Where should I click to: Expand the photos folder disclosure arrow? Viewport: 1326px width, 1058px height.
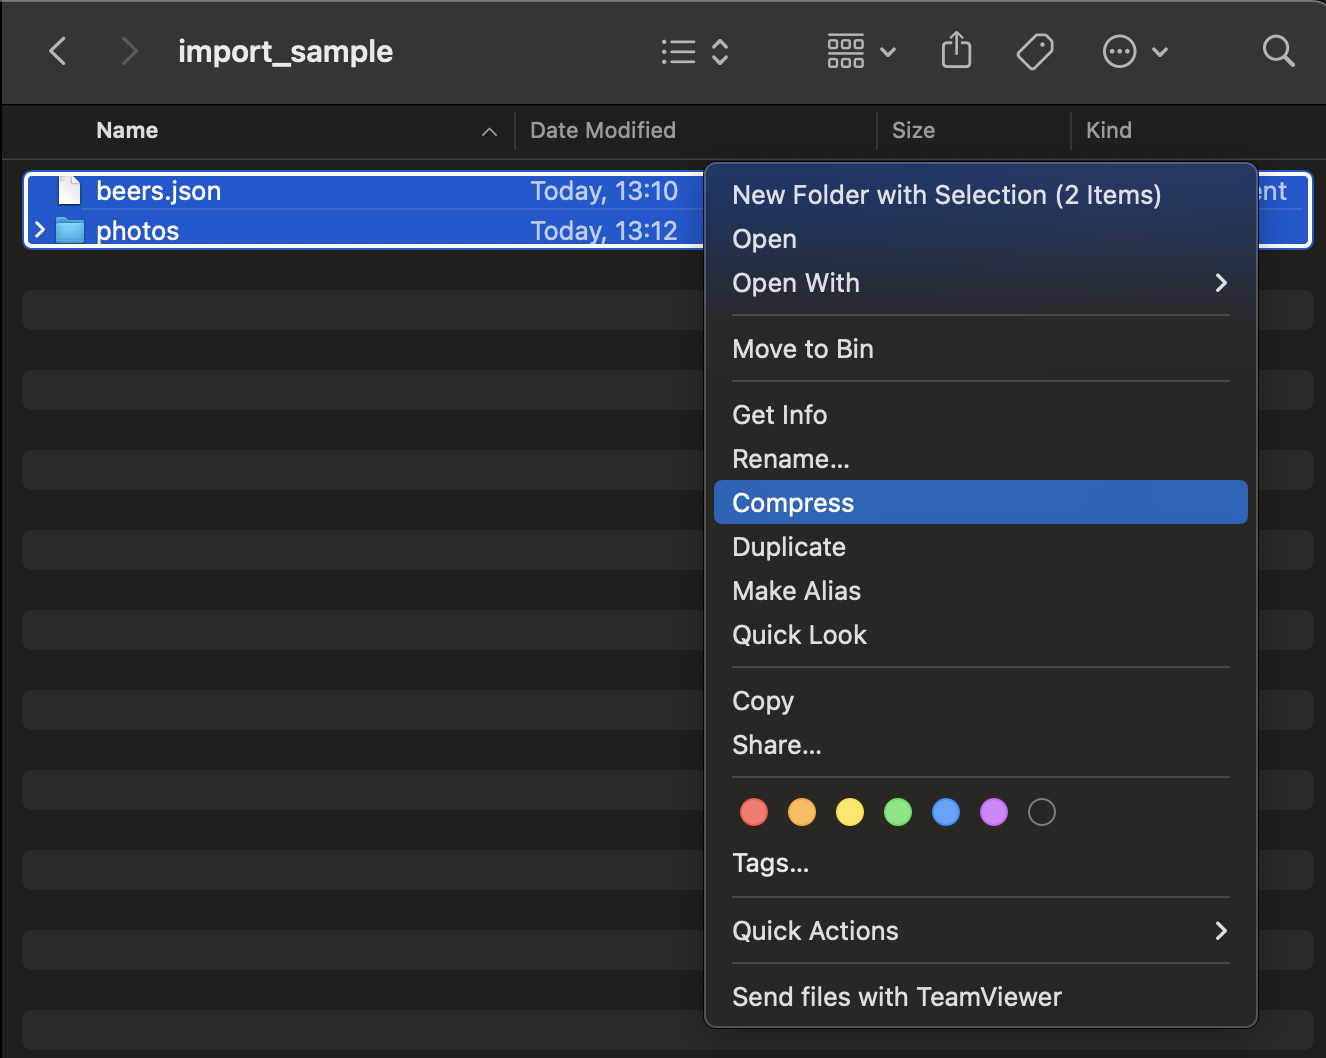click(40, 231)
